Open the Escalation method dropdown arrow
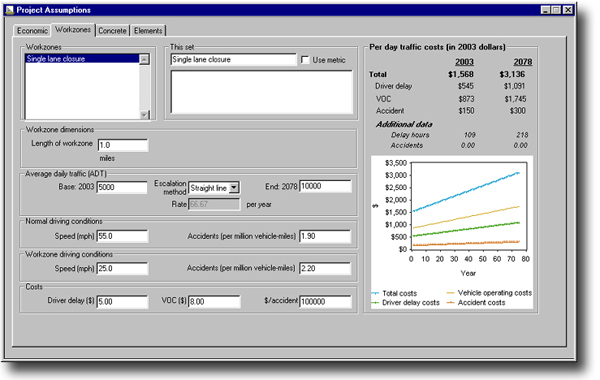The image size is (600, 380). (234, 188)
